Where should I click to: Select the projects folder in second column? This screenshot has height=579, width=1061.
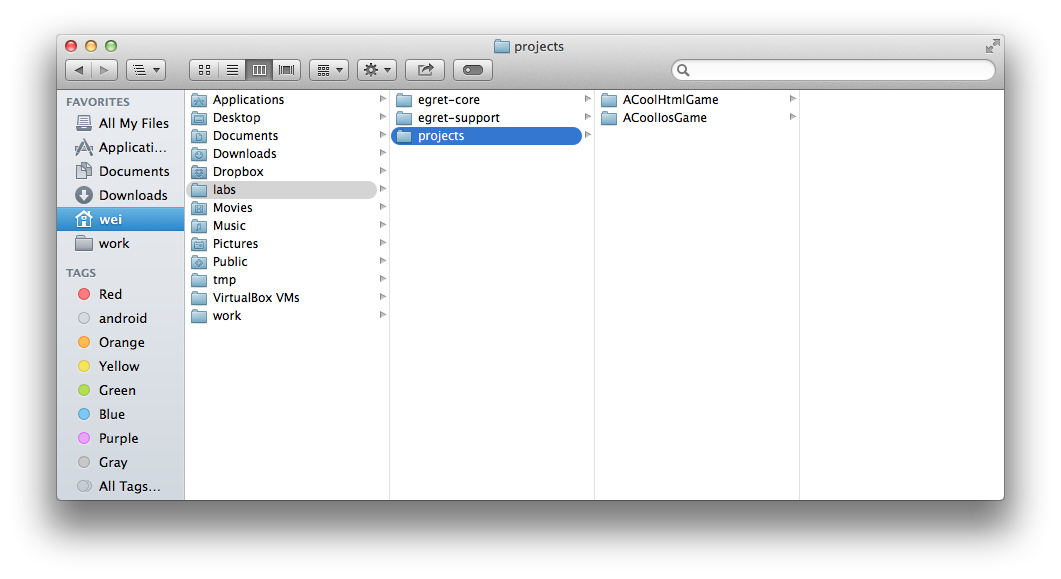[487, 135]
